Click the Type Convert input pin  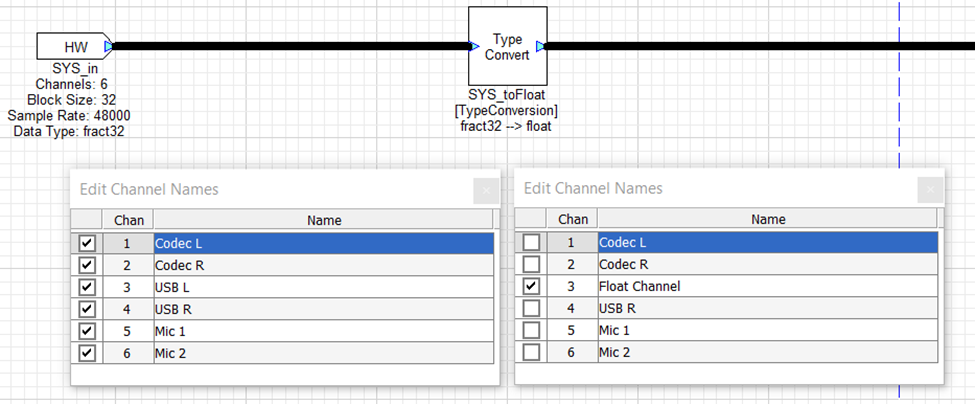[x=473, y=46]
